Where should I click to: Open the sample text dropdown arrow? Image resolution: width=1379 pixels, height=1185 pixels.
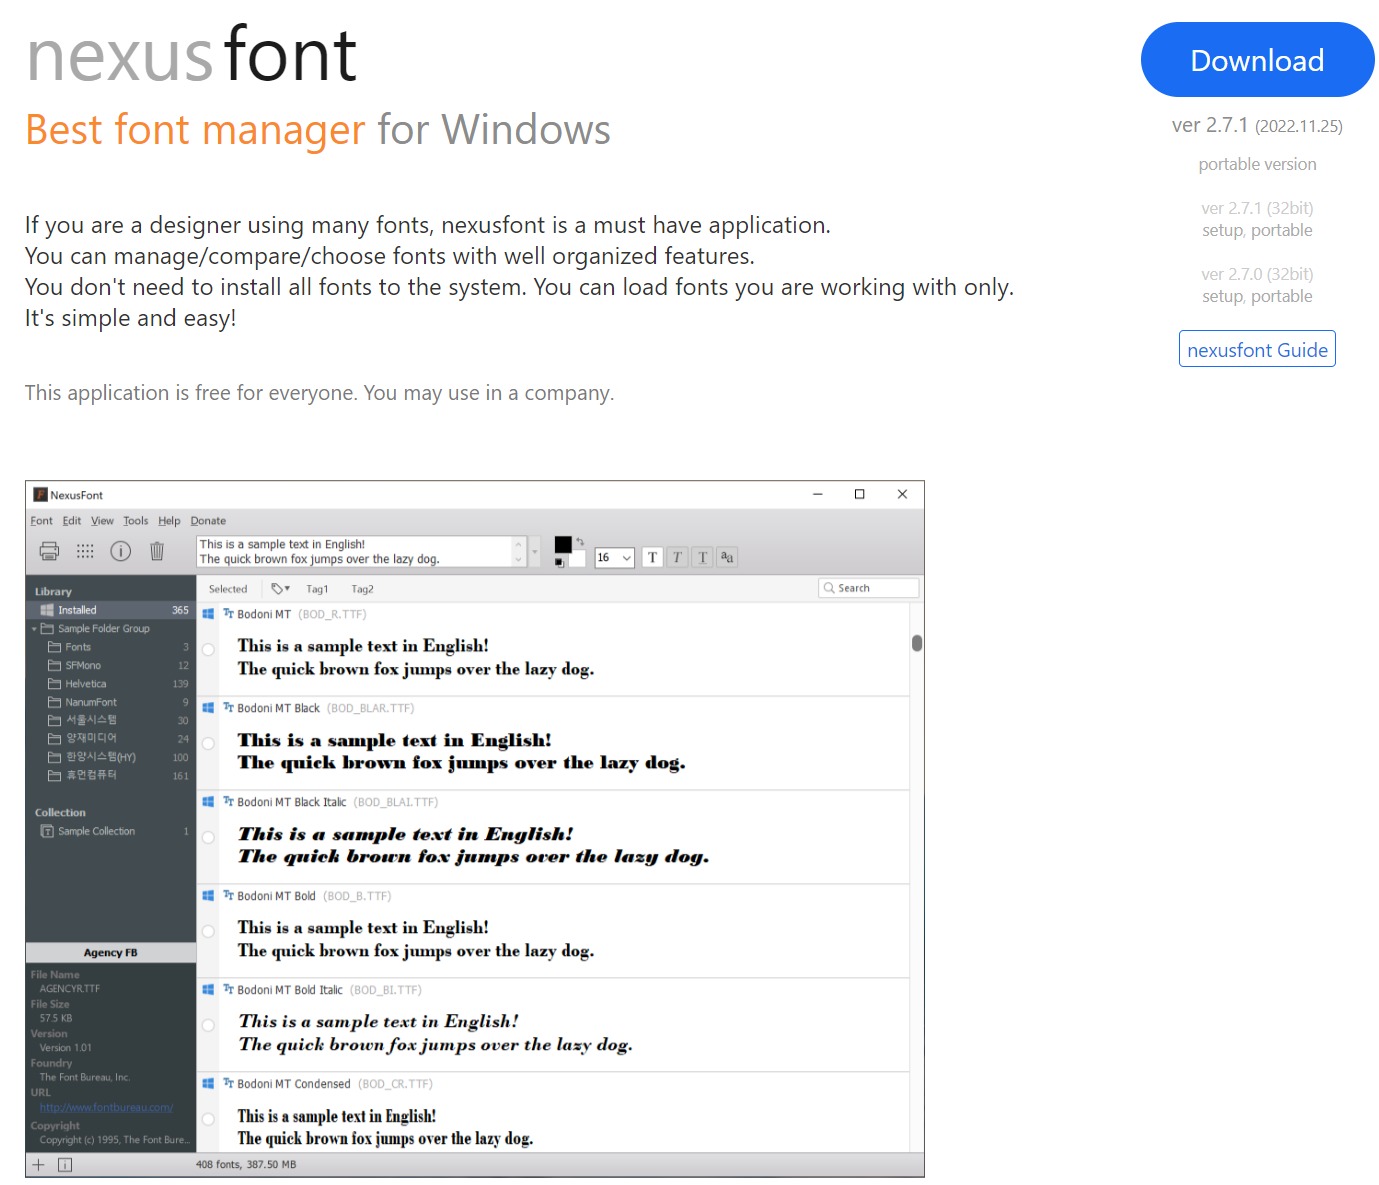click(x=535, y=551)
